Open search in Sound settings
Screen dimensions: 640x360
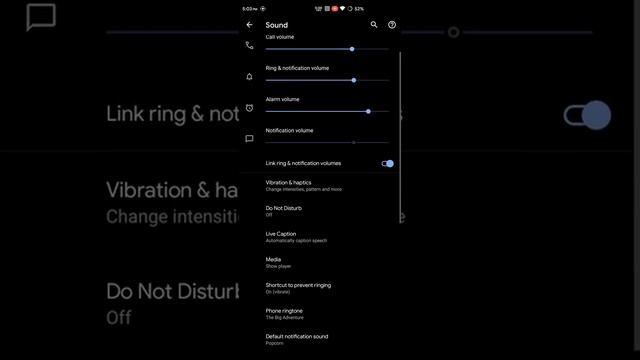coord(373,25)
